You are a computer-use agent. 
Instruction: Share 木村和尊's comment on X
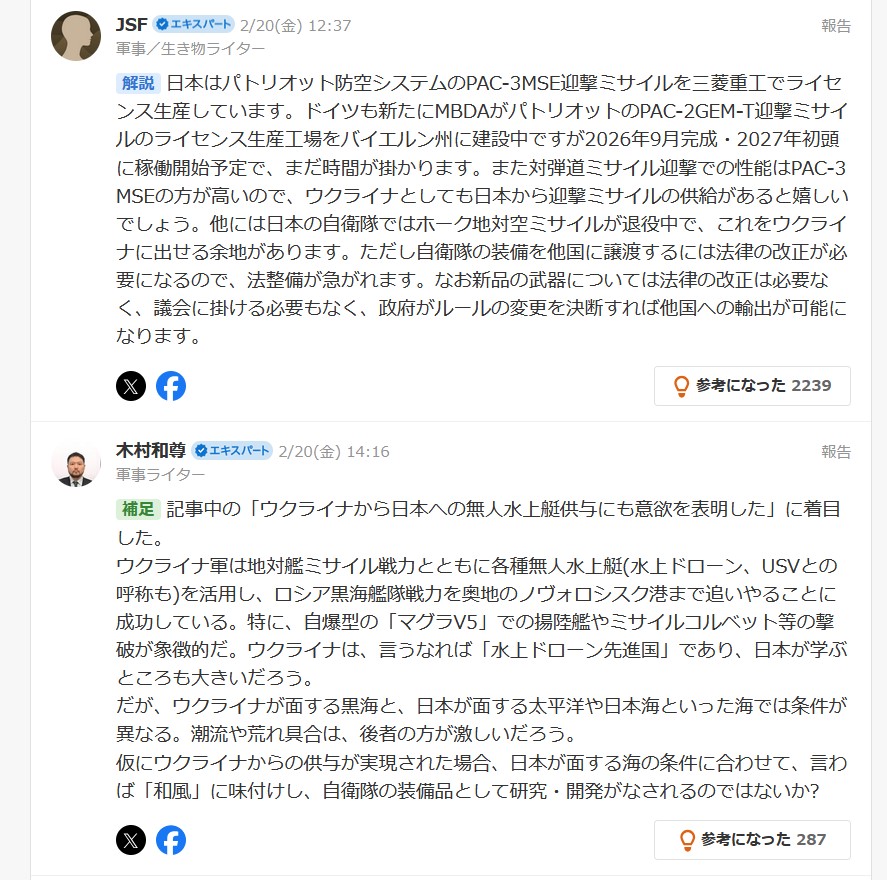(131, 840)
